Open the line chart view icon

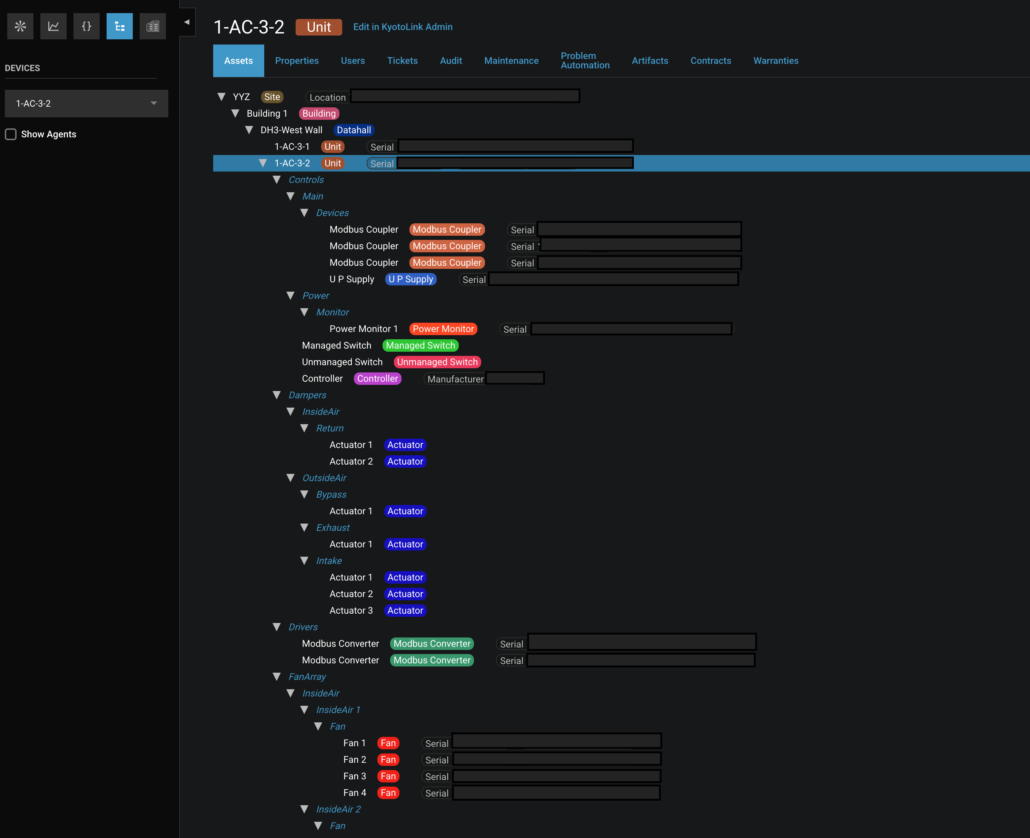click(53, 26)
